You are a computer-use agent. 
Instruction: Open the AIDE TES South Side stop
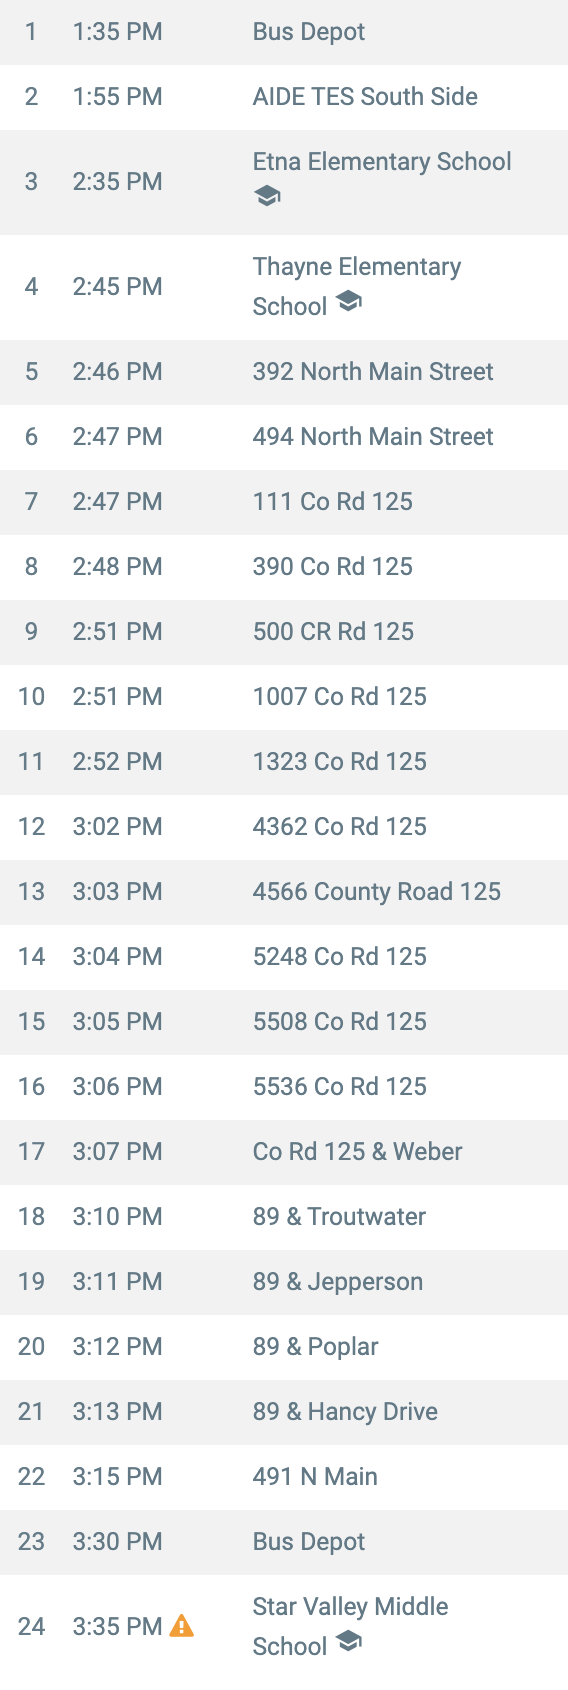click(x=284, y=97)
